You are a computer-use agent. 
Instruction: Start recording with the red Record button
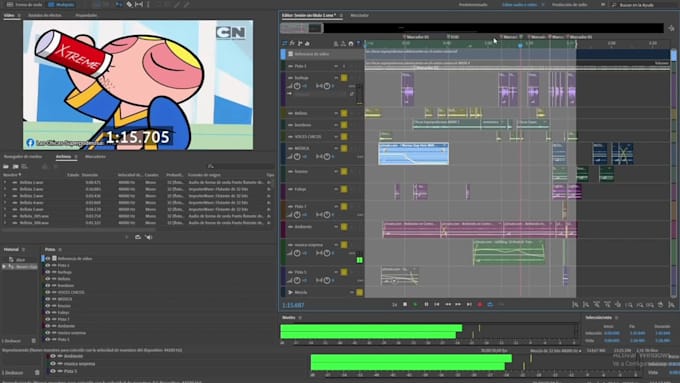tap(480, 304)
